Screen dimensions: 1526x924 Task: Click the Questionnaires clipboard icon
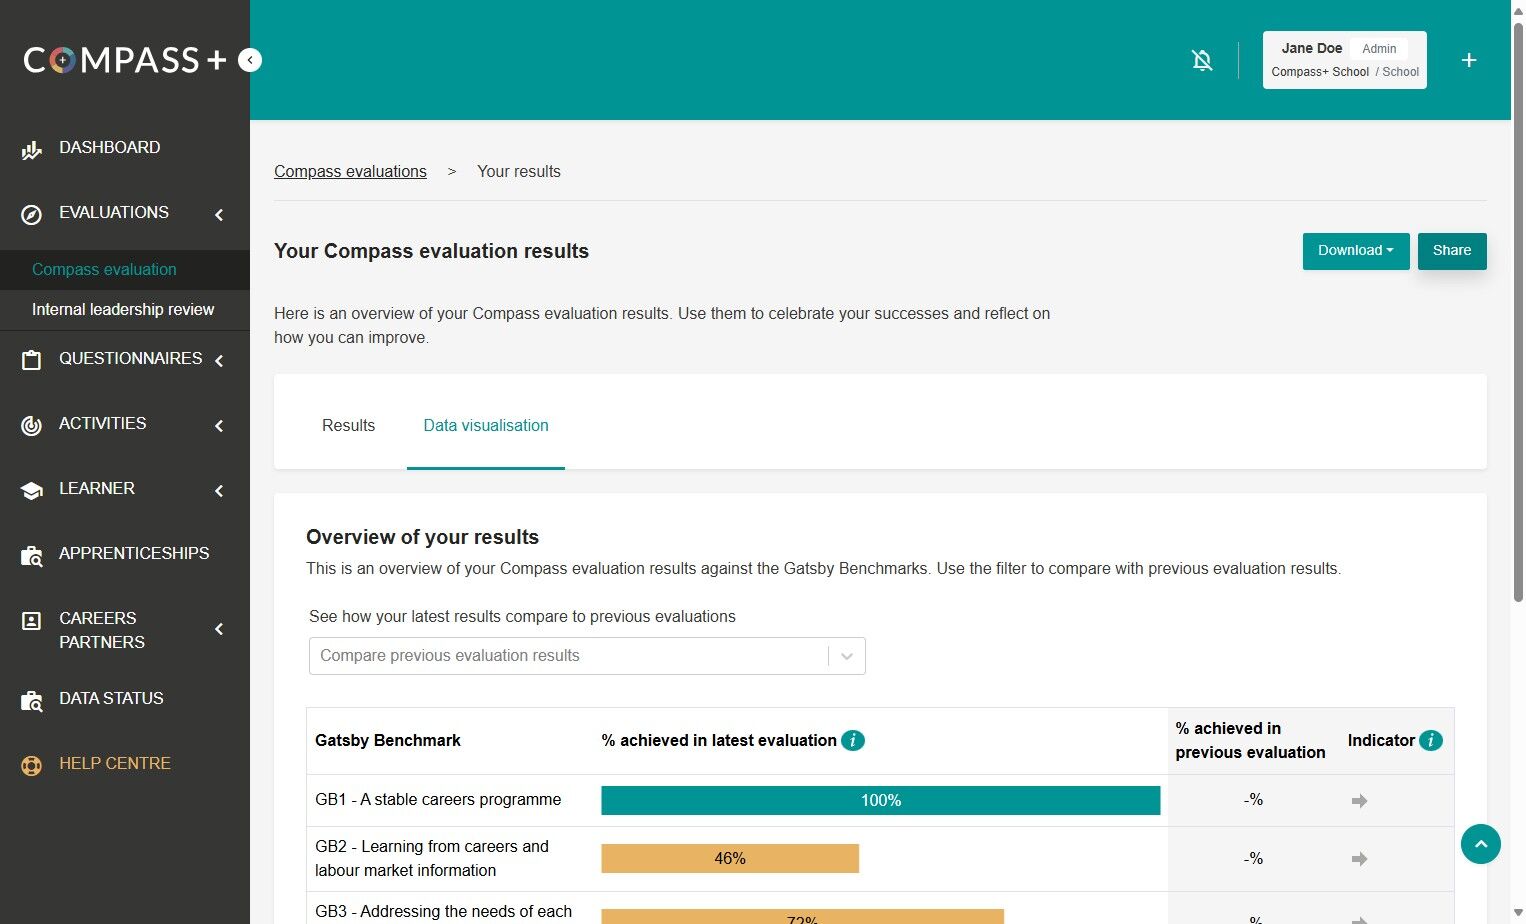coord(32,360)
